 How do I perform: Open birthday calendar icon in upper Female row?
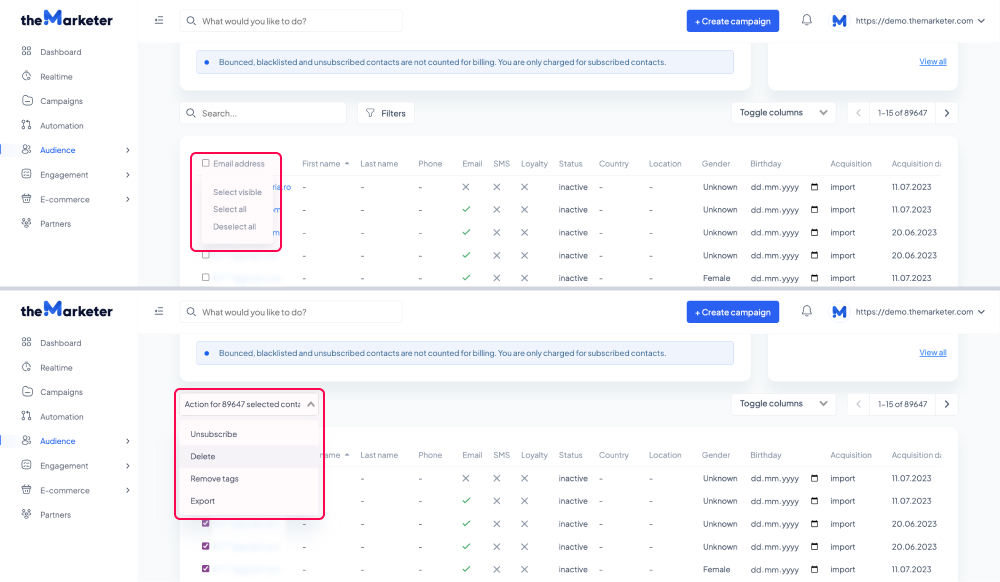click(x=814, y=278)
